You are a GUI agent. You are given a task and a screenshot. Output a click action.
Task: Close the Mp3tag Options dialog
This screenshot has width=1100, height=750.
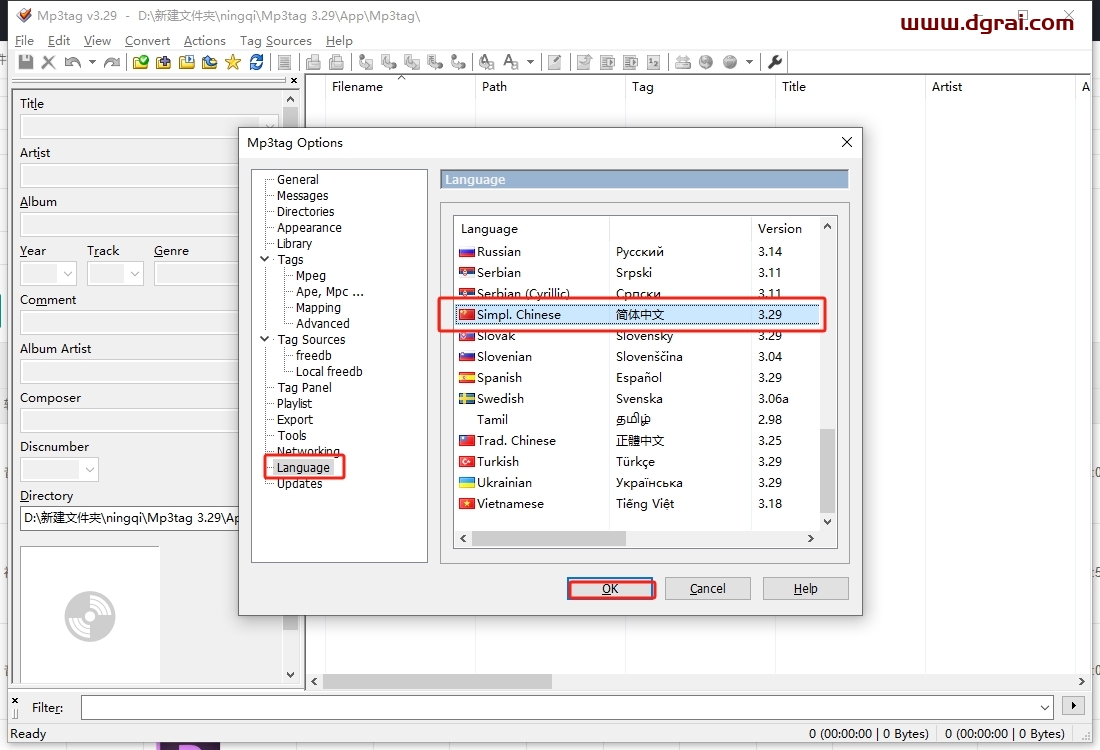847,142
